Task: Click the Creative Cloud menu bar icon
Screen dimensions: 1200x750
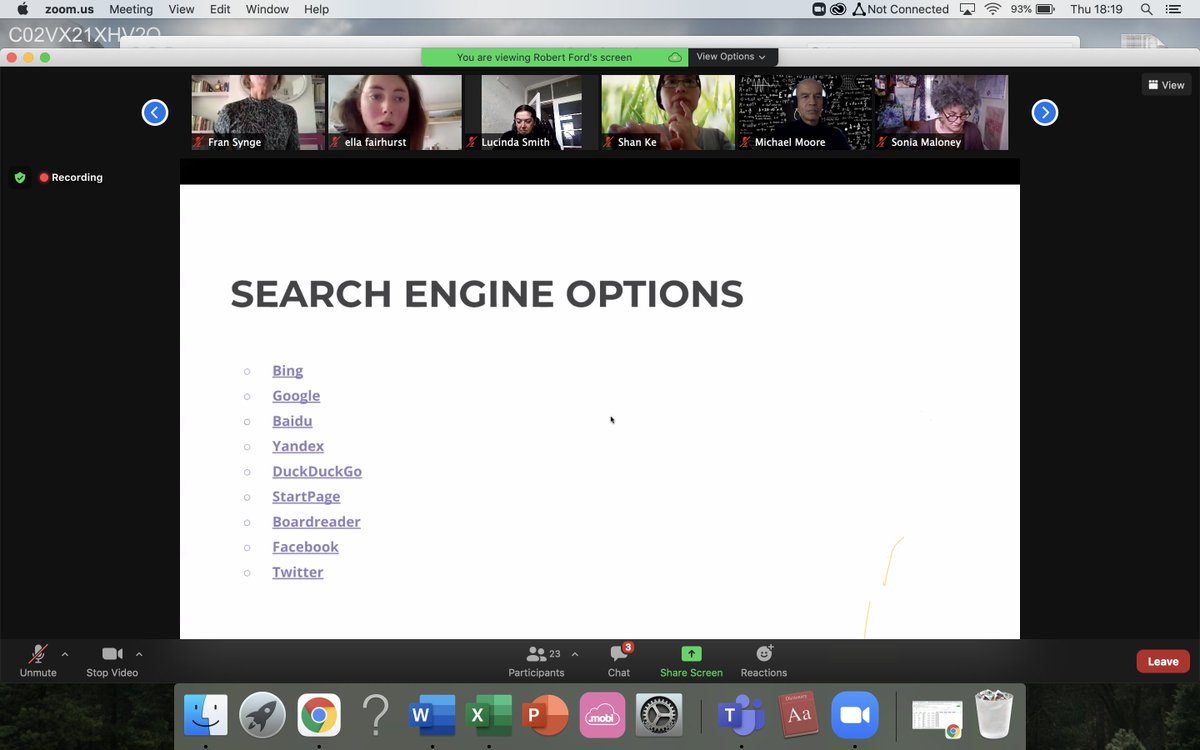Action: tap(838, 9)
